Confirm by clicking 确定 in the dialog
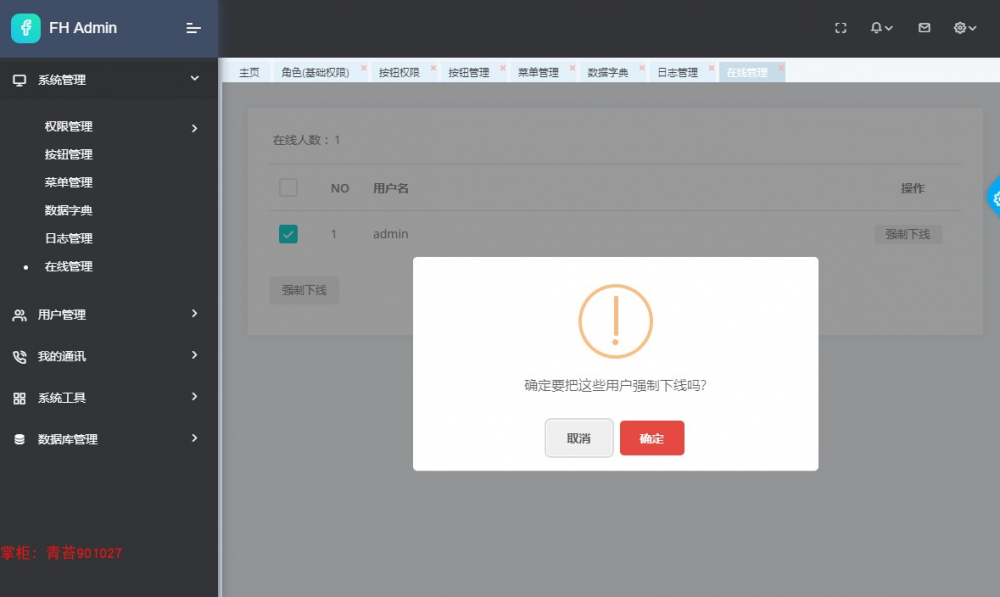 point(652,438)
